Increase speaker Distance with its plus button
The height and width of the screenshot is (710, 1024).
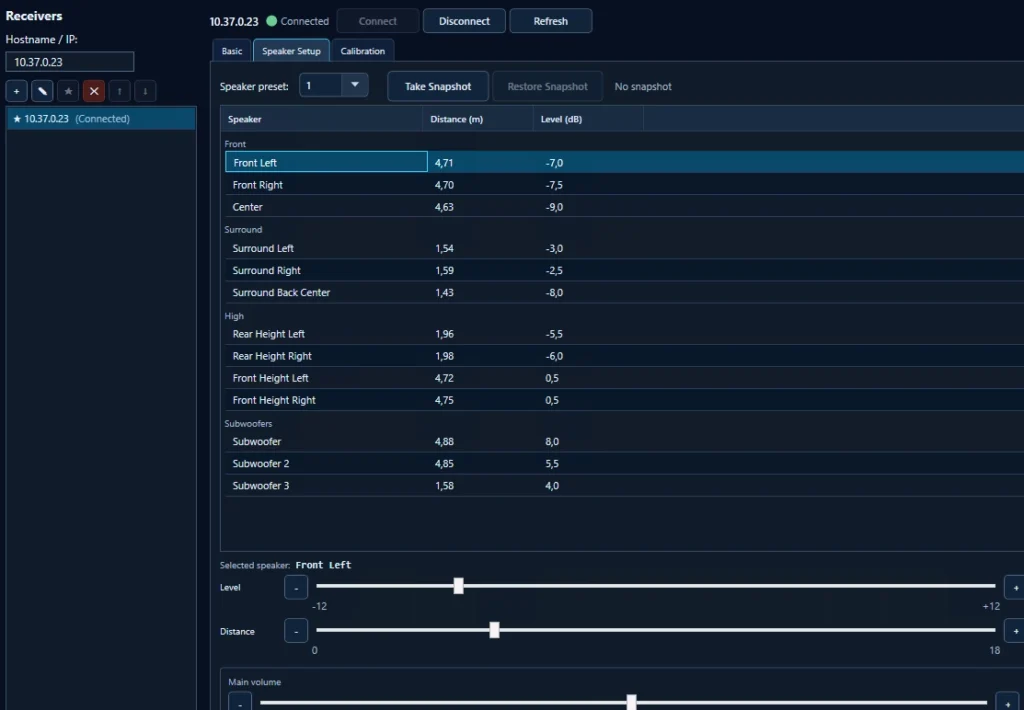pos(1015,632)
